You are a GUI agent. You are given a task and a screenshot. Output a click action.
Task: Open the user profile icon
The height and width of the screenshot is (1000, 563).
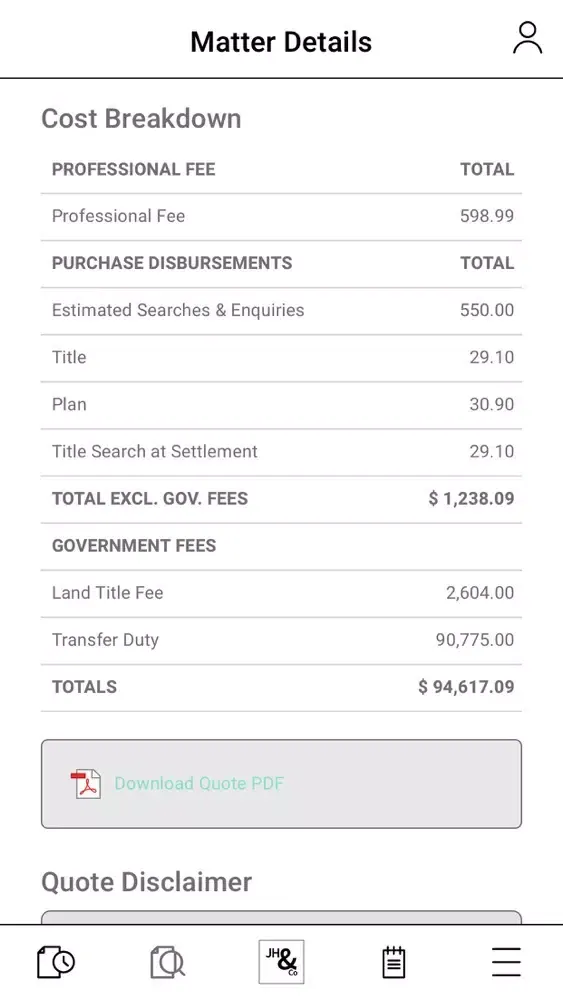[x=527, y=38]
